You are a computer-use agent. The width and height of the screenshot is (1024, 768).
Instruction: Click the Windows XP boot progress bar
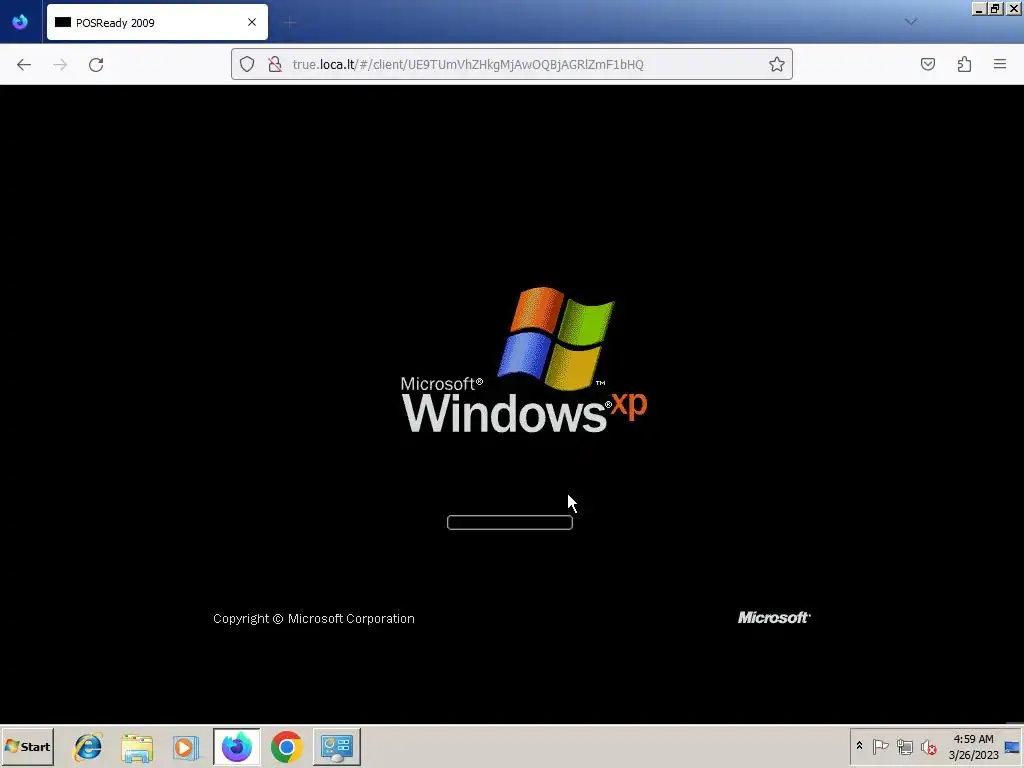pos(510,522)
